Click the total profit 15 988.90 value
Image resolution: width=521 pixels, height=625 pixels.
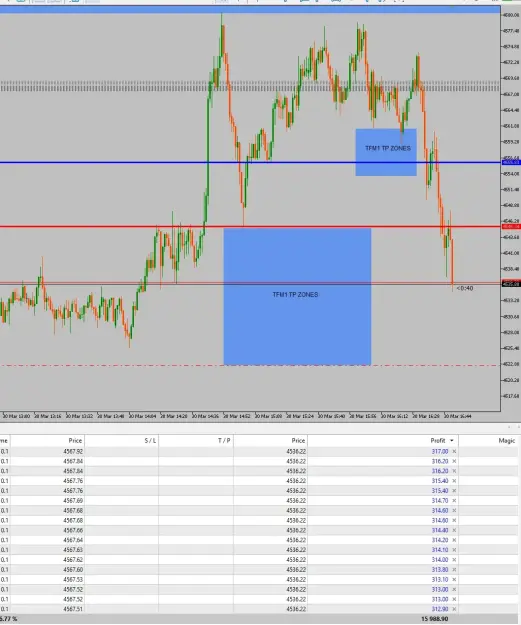pos(434,619)
